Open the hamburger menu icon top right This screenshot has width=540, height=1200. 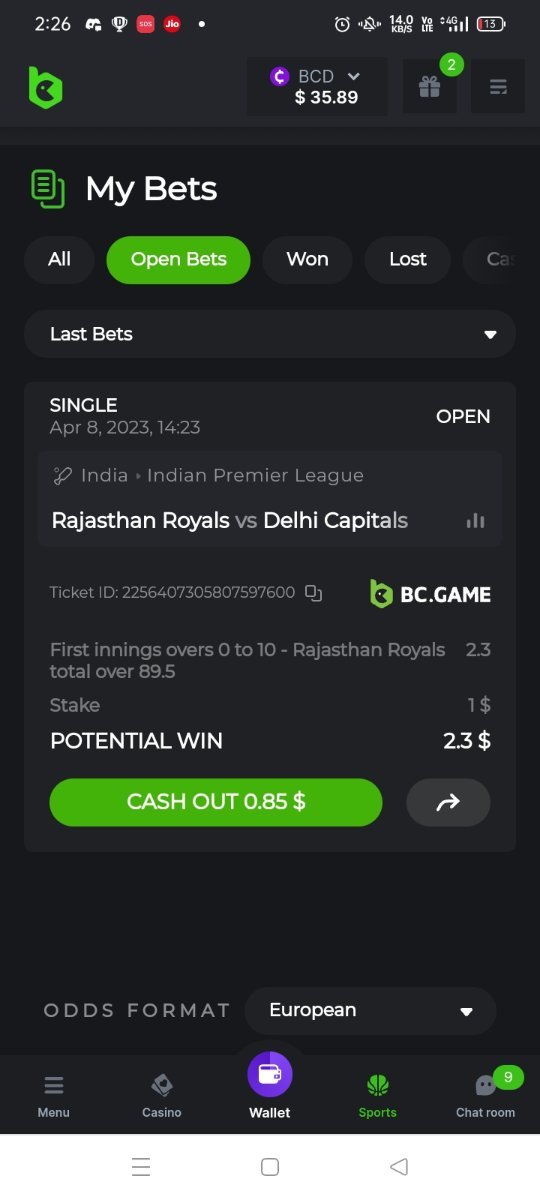[498, 86]
